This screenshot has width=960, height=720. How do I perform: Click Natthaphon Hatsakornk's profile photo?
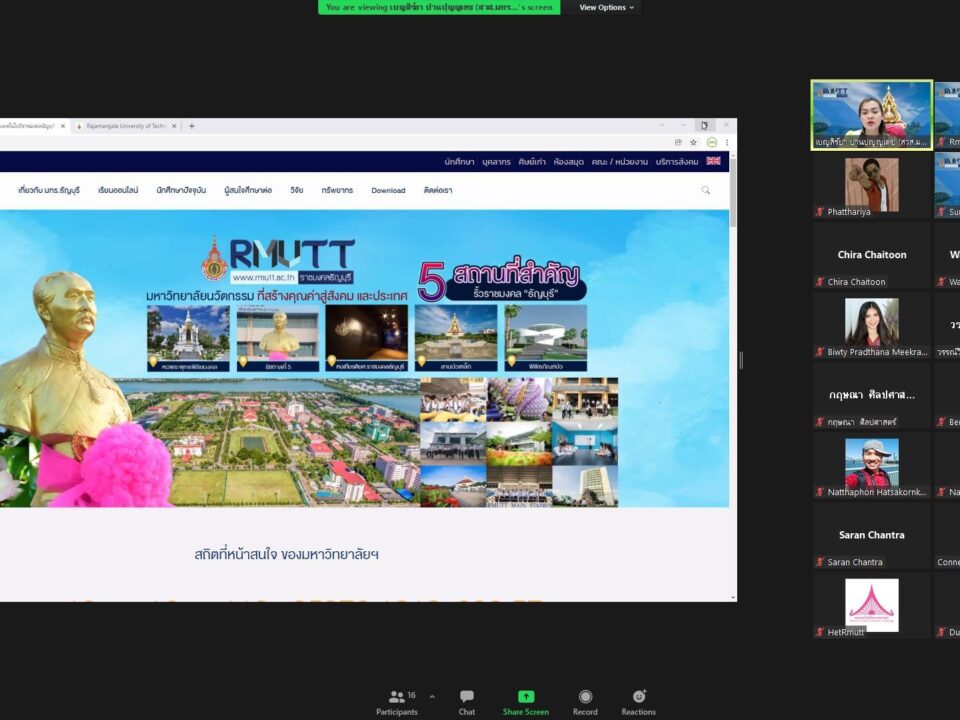pos(872,465)
